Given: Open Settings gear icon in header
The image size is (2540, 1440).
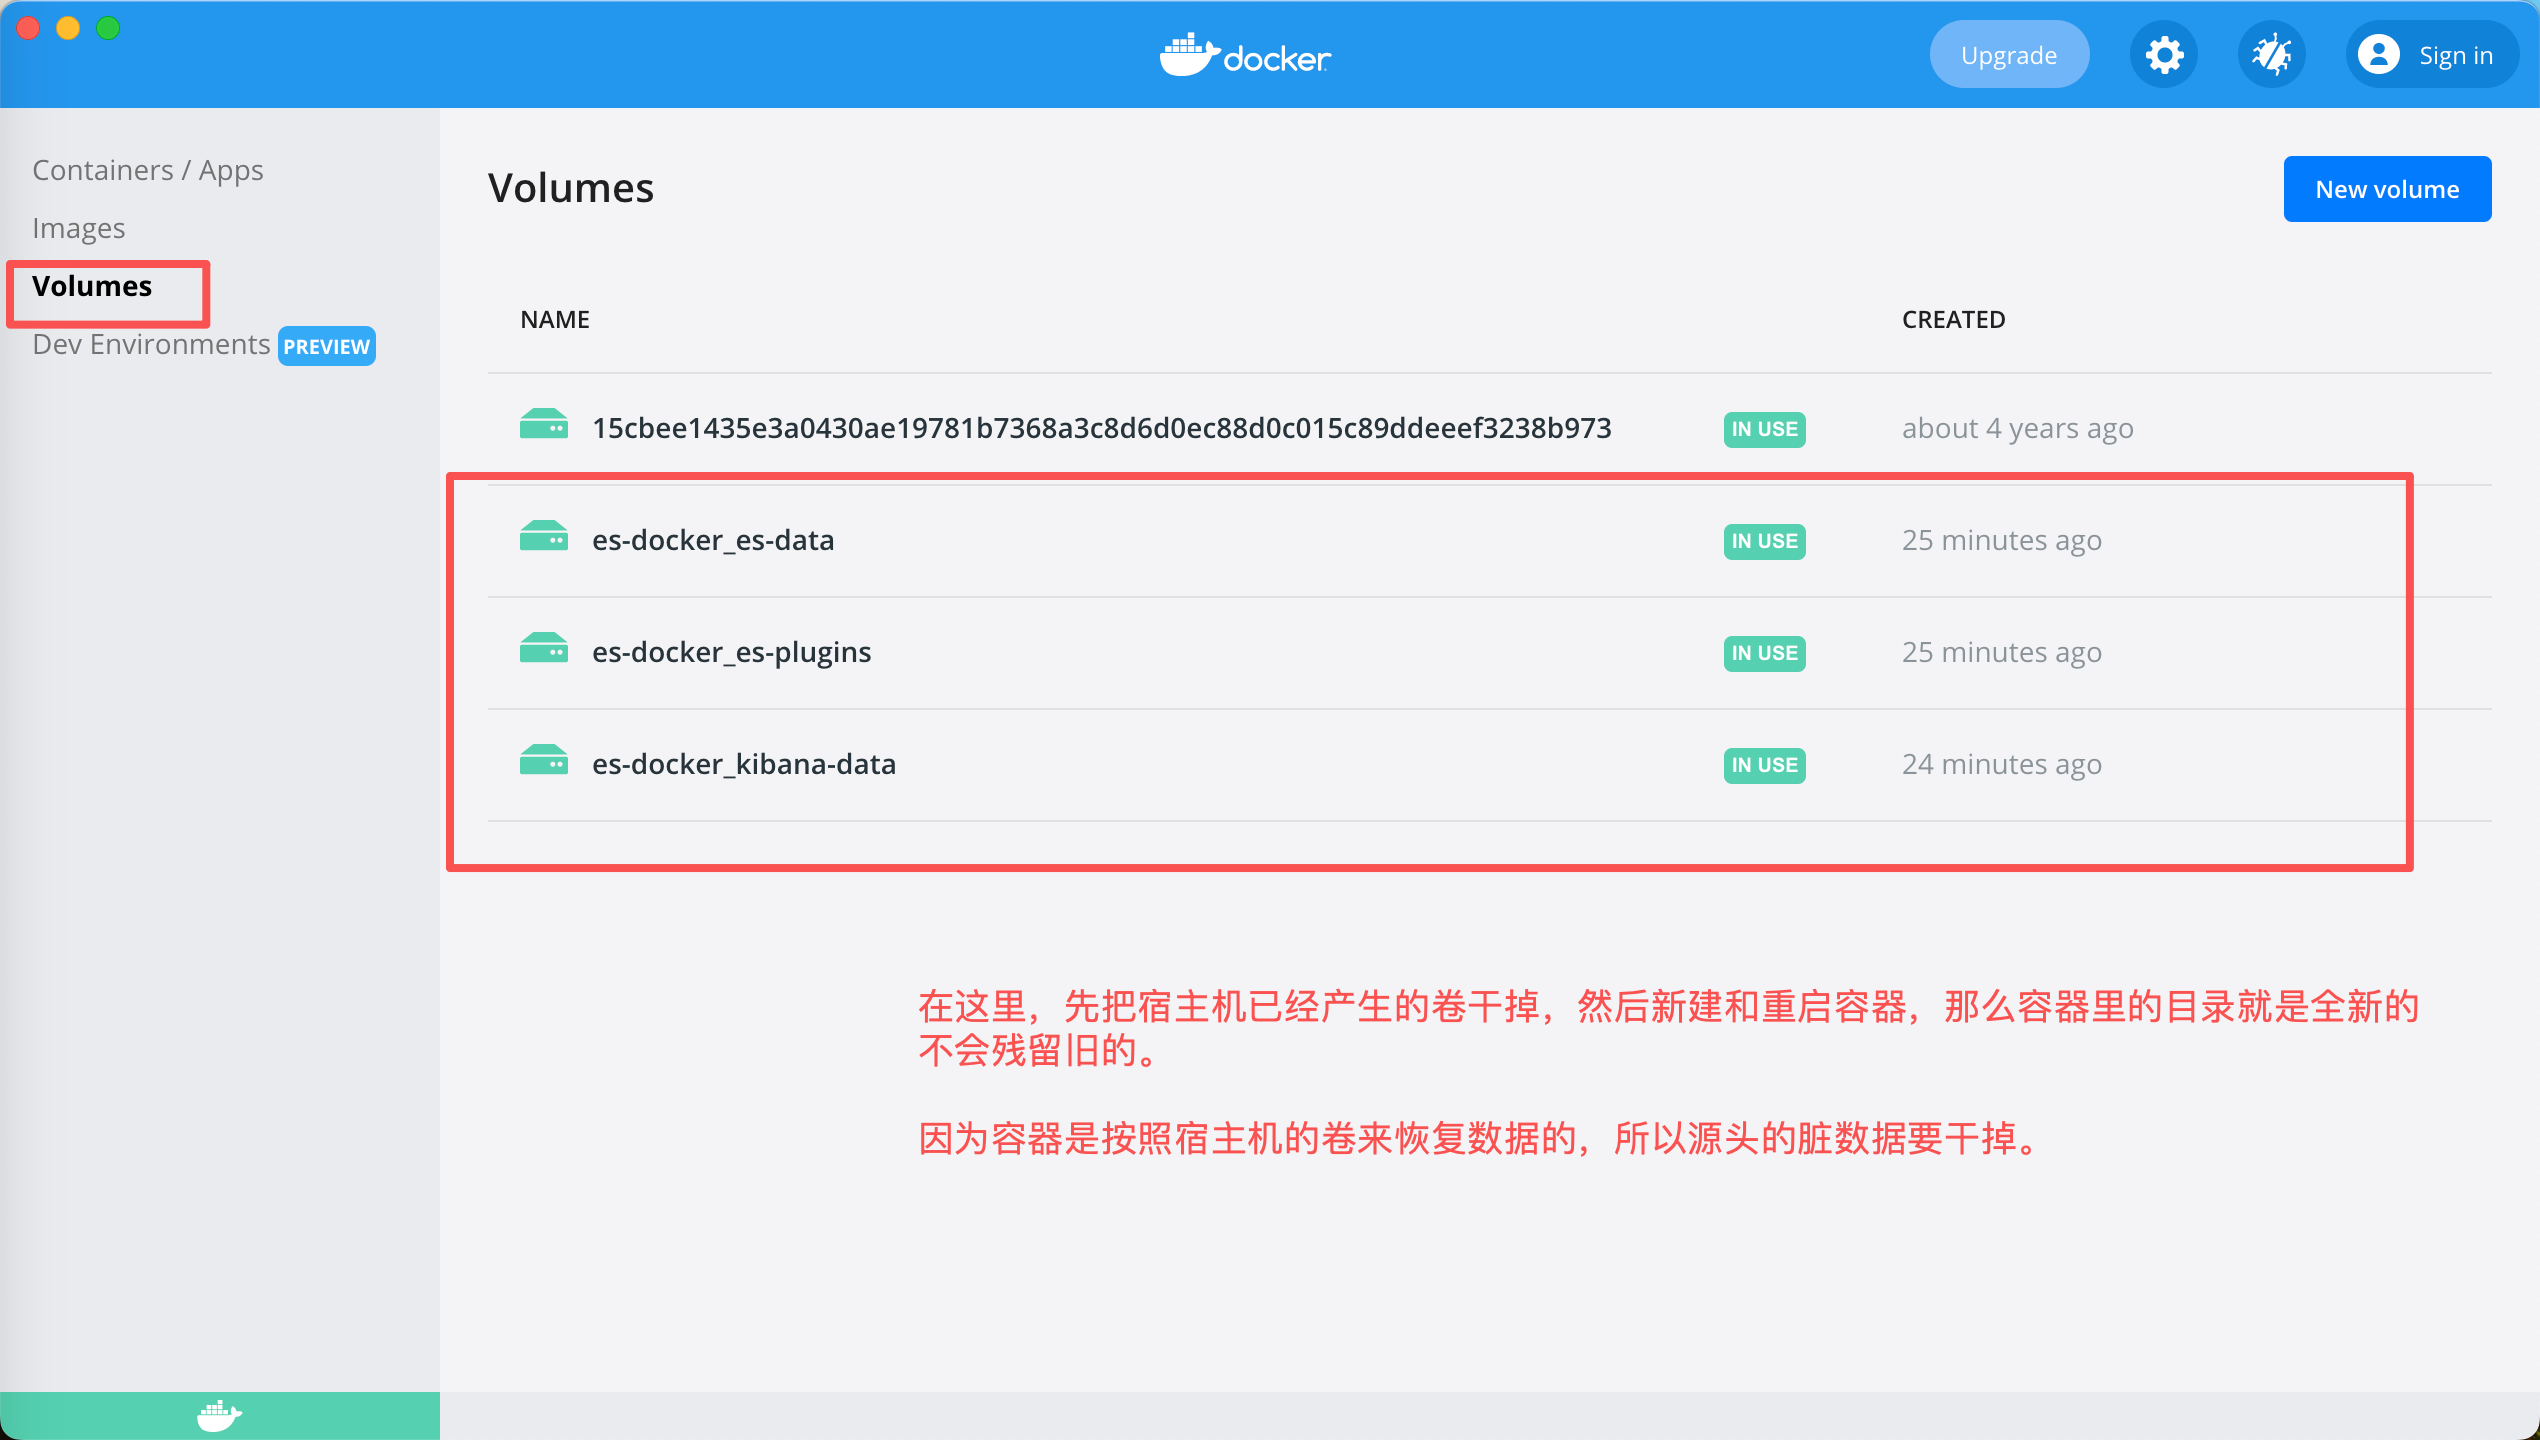Looking at the screenshot, I should tap(2163, 55).
